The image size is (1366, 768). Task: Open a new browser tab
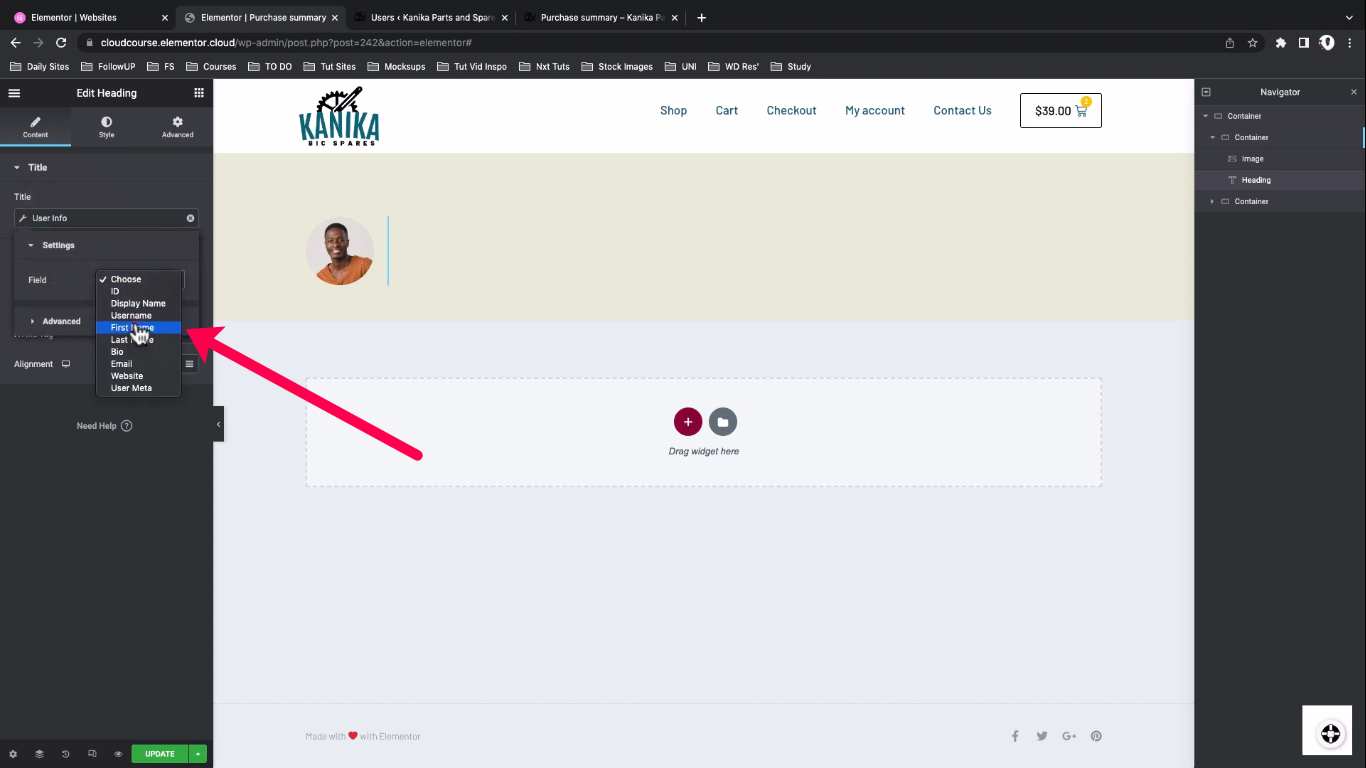tap(701, 17)
